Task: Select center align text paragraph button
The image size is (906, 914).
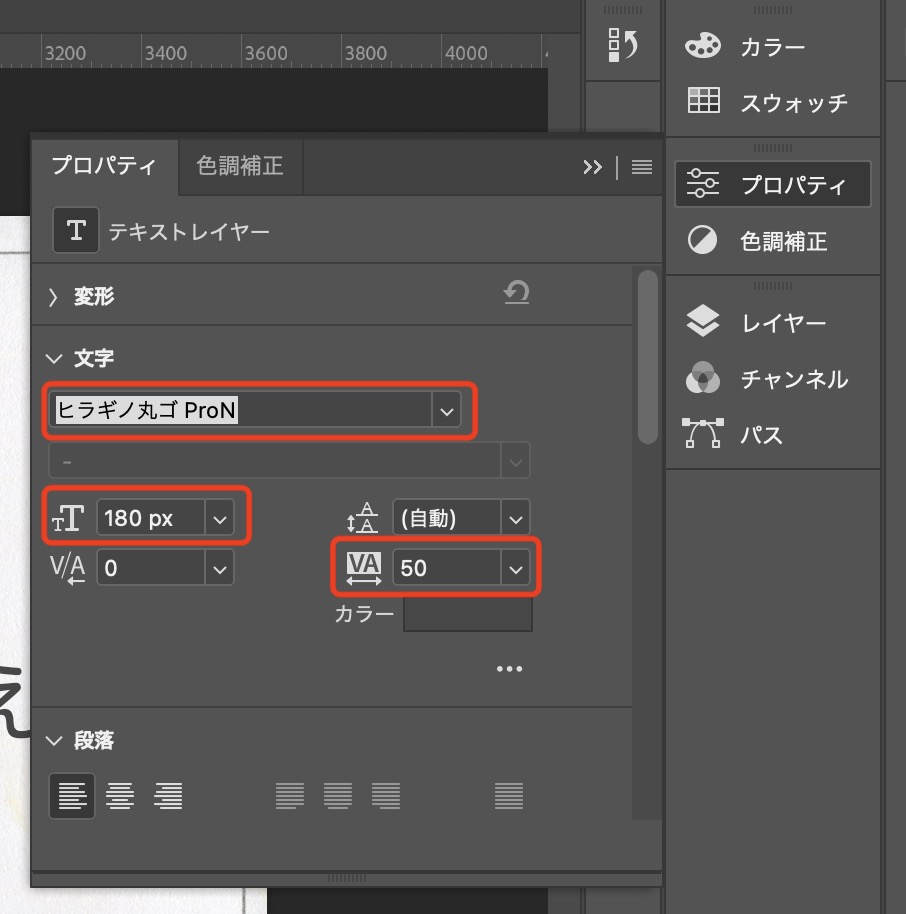Action: [x=120, y=796]
